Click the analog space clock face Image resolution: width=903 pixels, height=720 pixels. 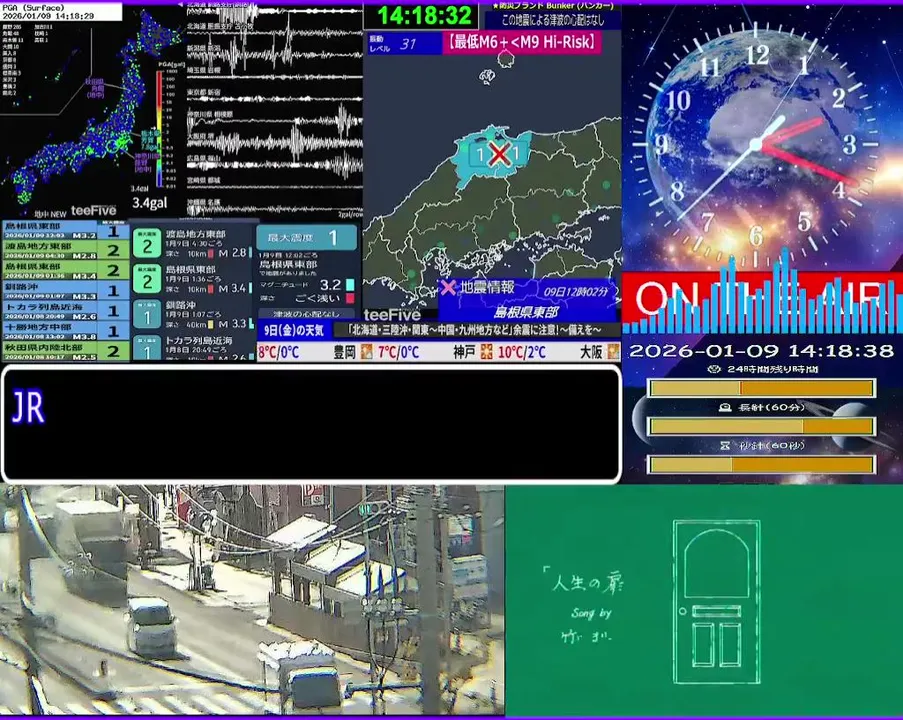[x=757, y=144]
